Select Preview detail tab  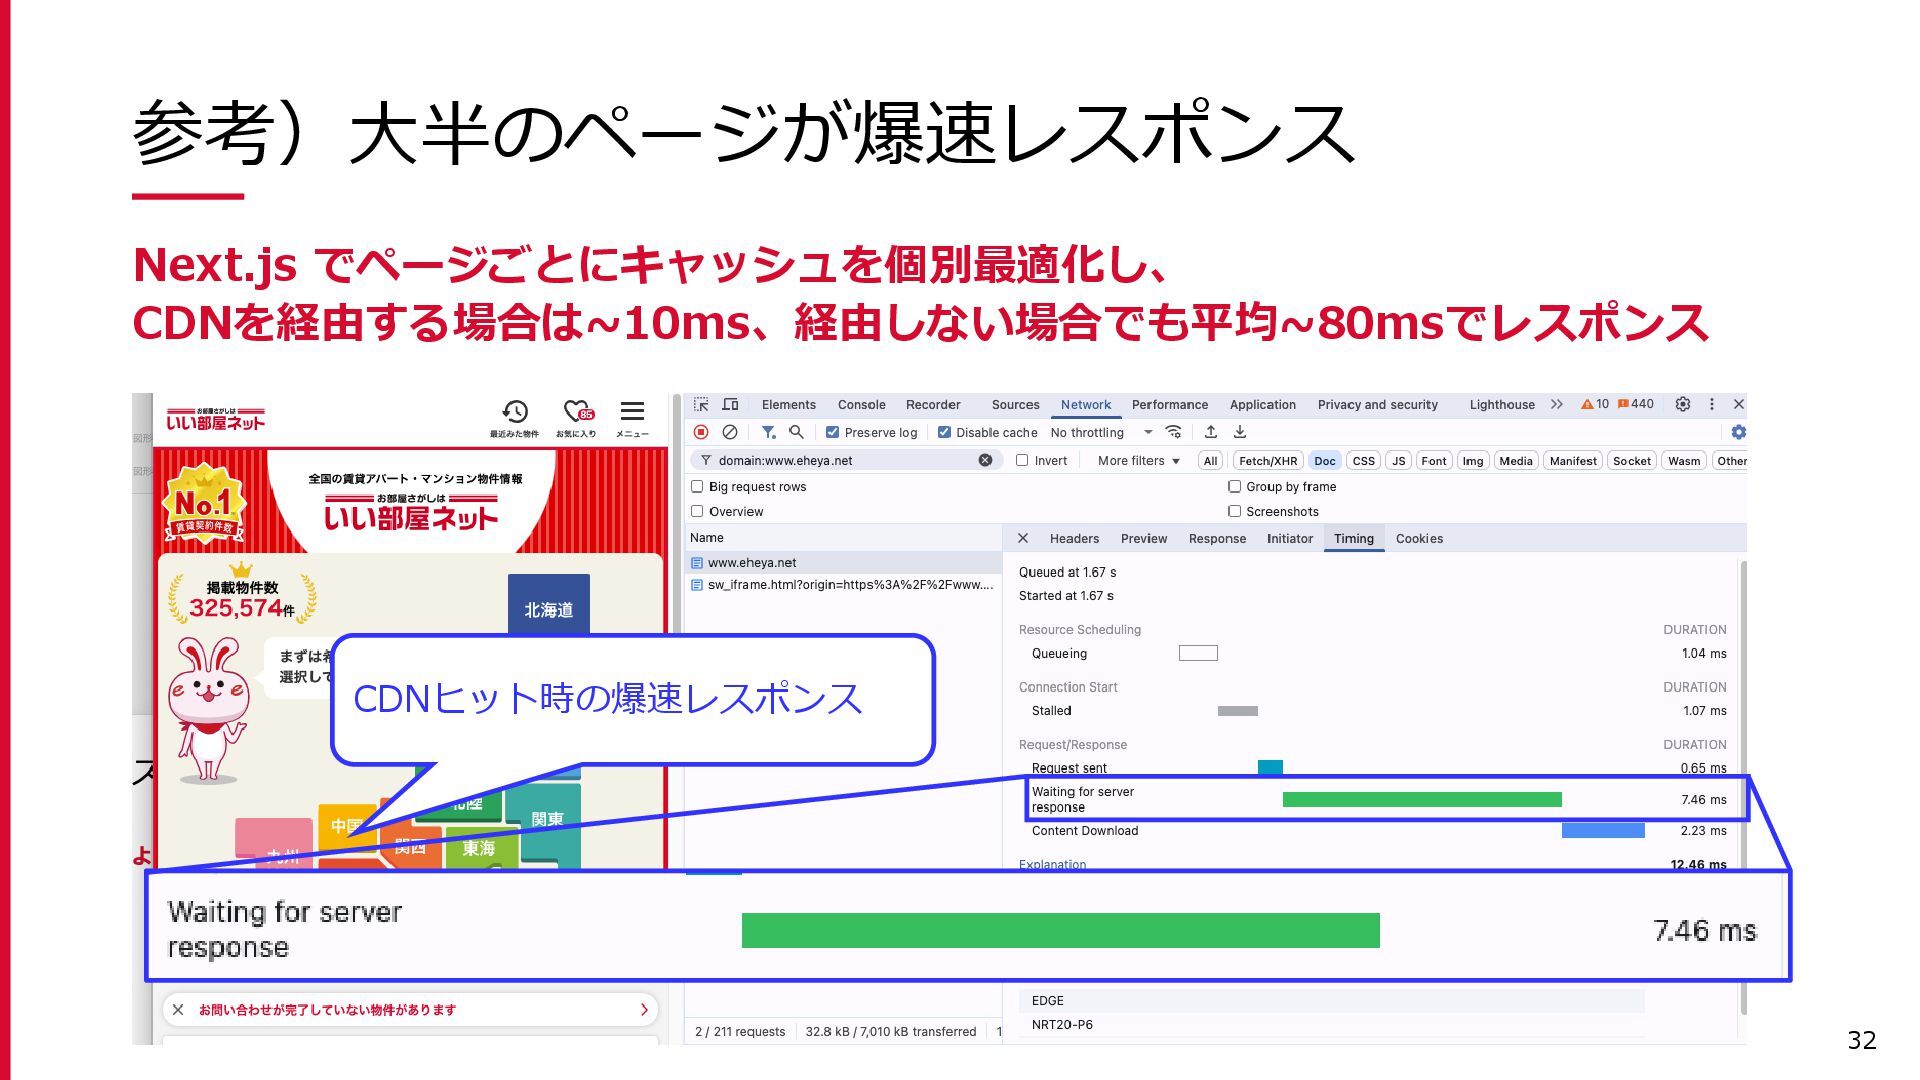pyautogui.click(x=1143, y=538)
